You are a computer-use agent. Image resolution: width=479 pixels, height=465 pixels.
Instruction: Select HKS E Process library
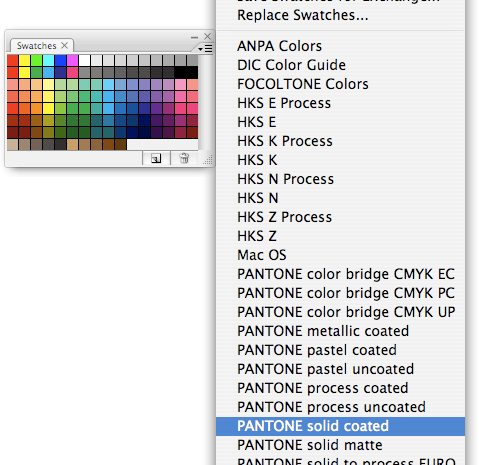284,103
